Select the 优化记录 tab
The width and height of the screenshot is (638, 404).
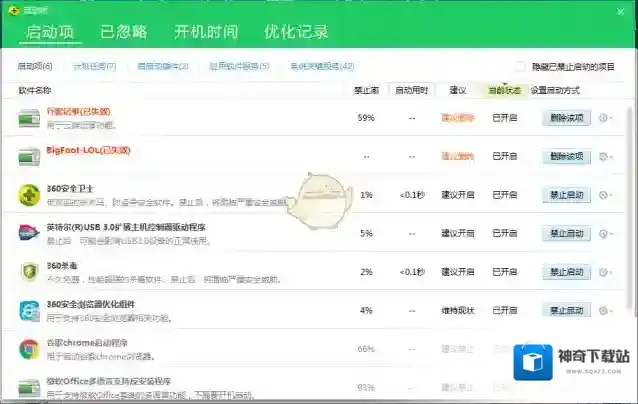296,31
